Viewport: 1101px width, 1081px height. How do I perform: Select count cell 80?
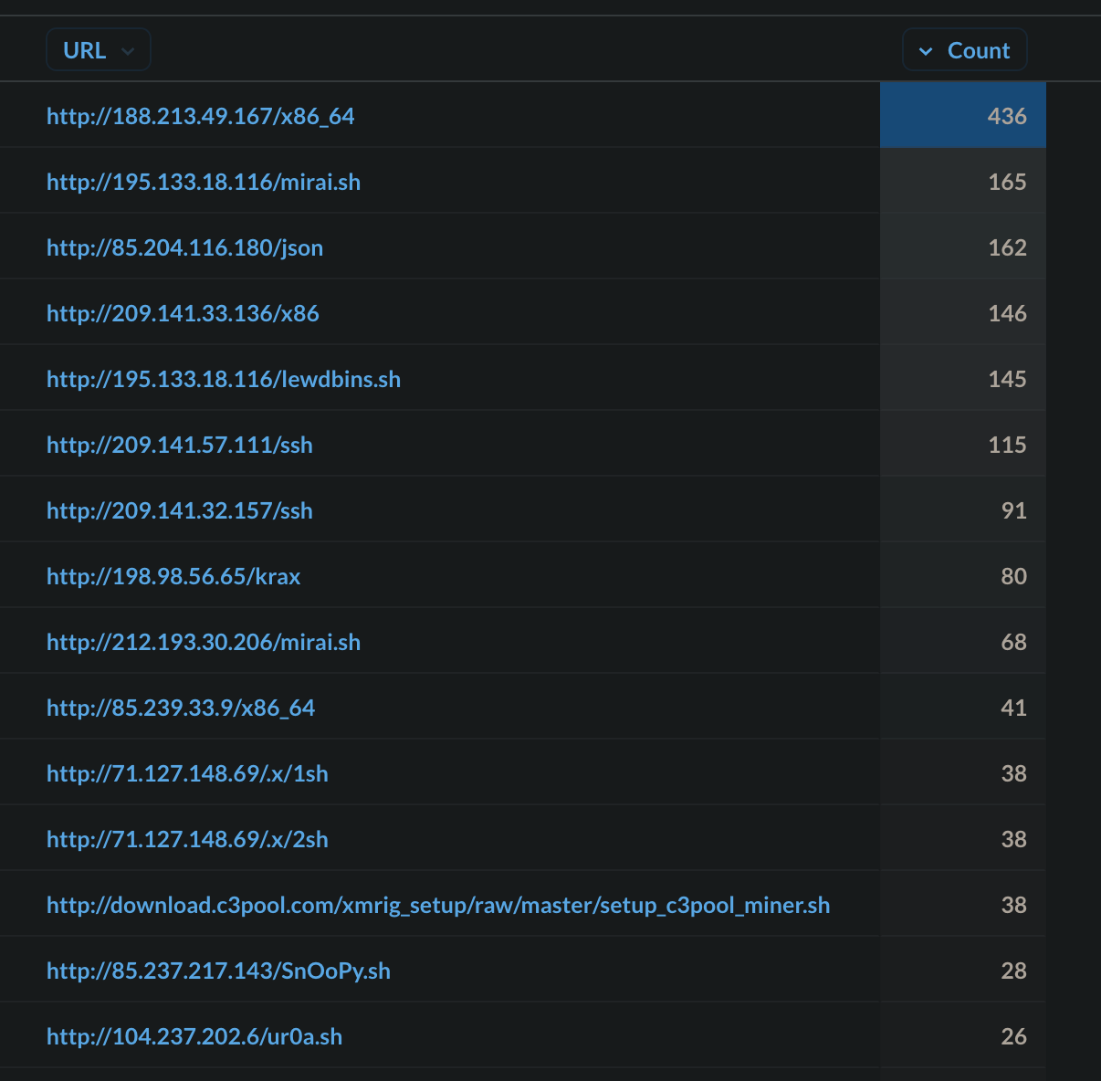click(963, 576)
